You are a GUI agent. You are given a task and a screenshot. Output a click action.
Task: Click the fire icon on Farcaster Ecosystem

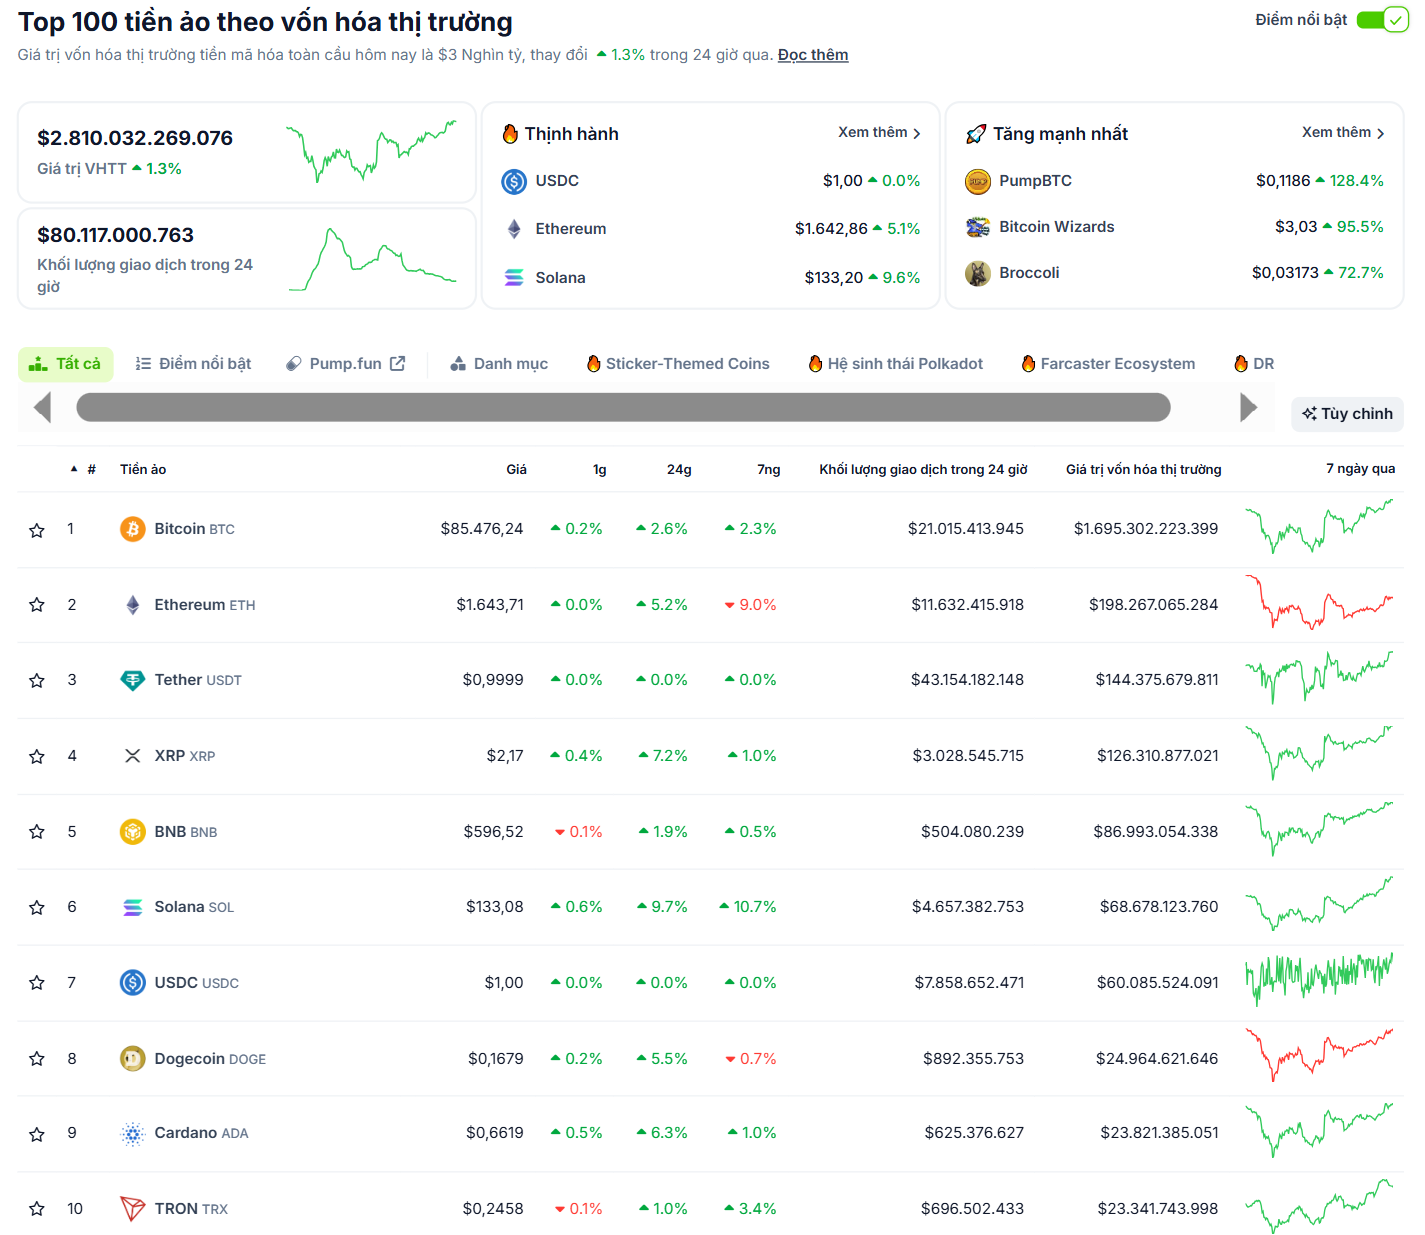(1028, 364)
